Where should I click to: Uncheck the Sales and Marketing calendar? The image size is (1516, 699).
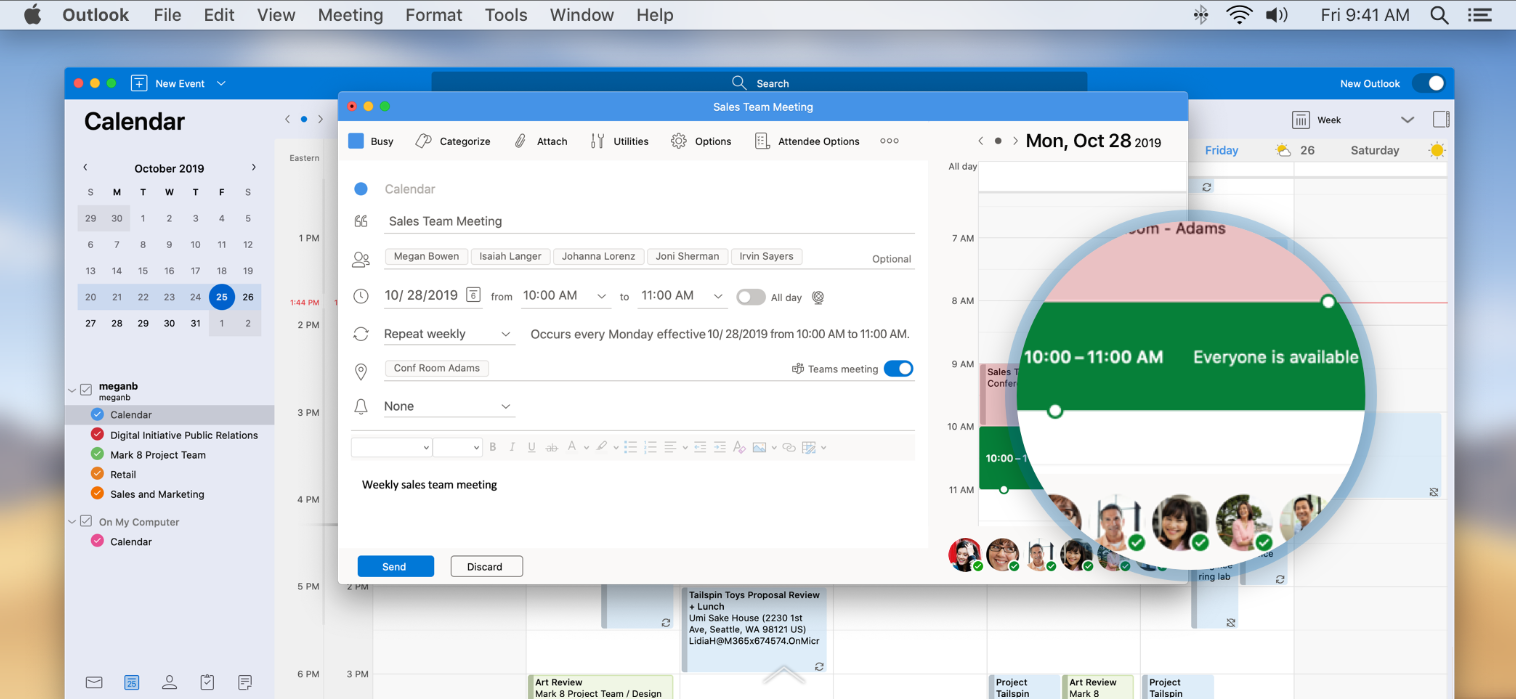(x=97, y=494)
